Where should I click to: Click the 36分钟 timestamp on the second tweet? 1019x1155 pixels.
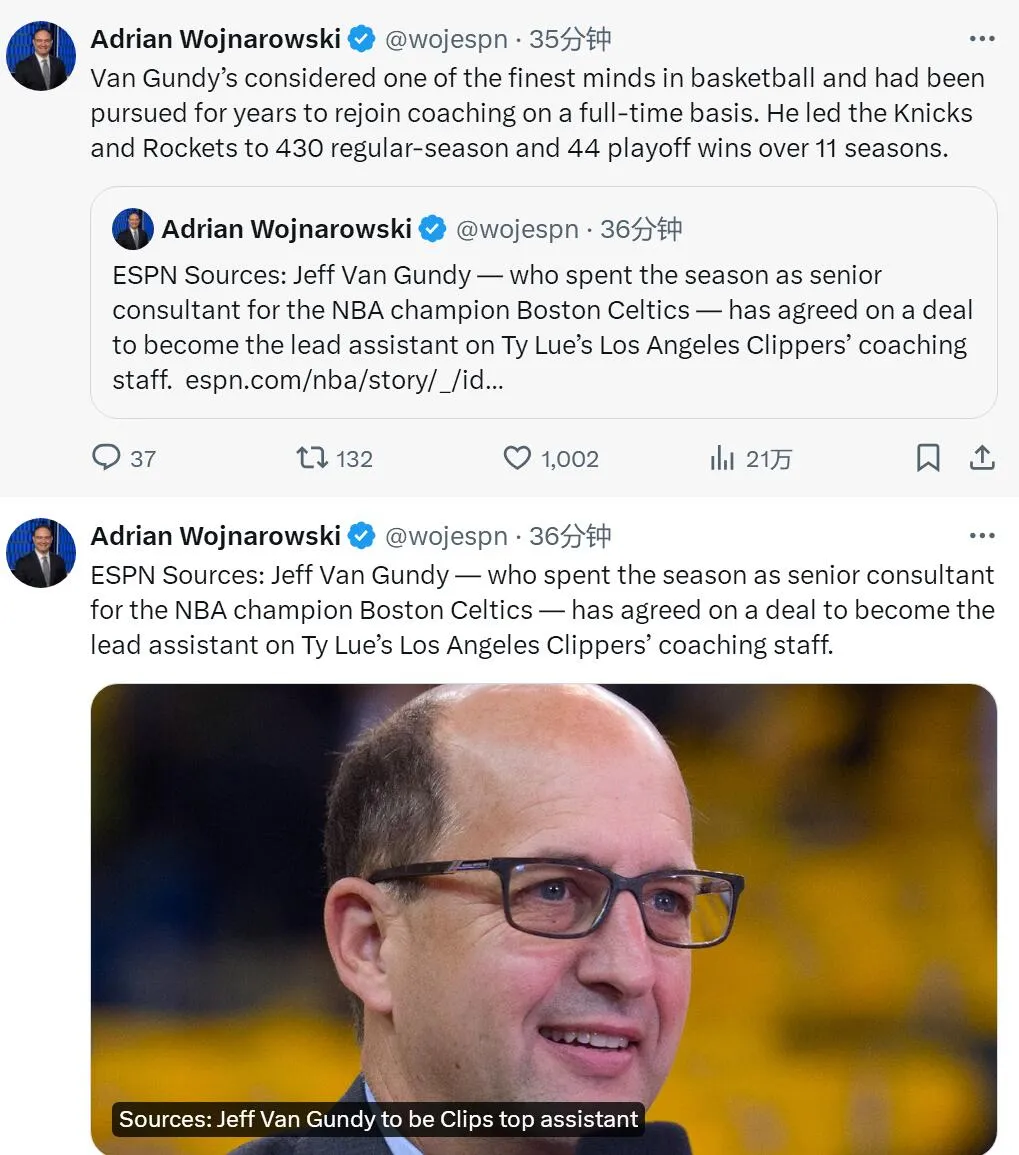[x=569, y=536]
